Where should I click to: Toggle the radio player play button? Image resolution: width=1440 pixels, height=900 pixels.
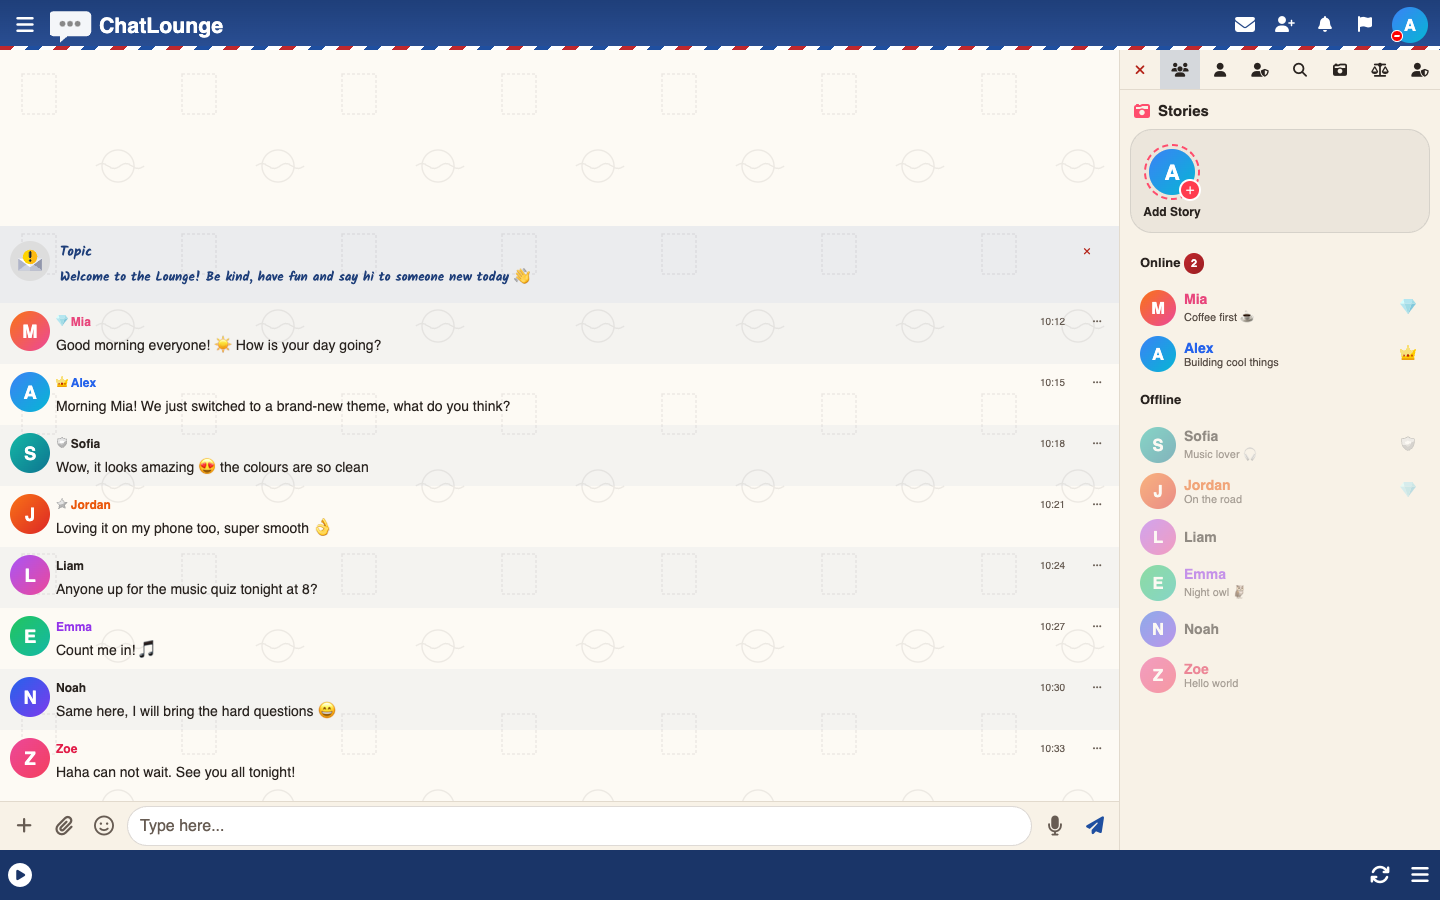tap(20, 875)
